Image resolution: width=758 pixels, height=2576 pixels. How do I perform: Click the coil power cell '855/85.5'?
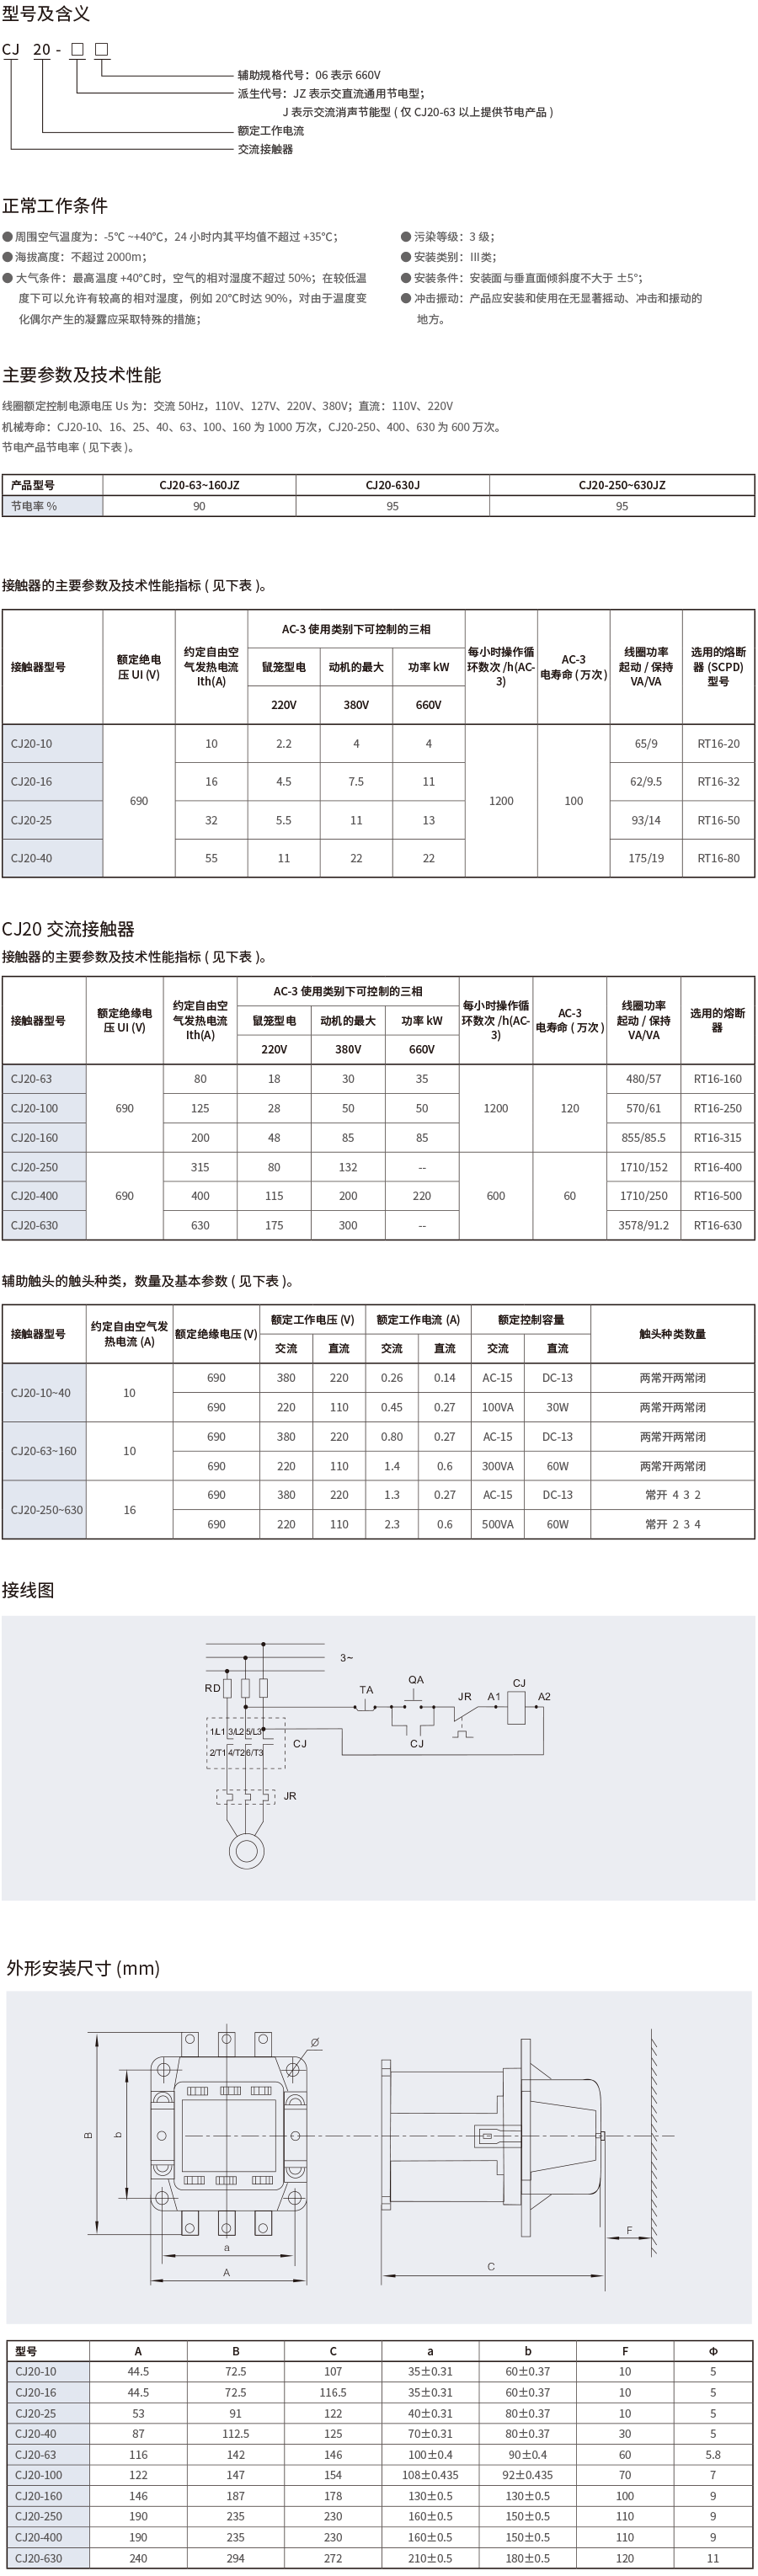[x=644, y=1138]
